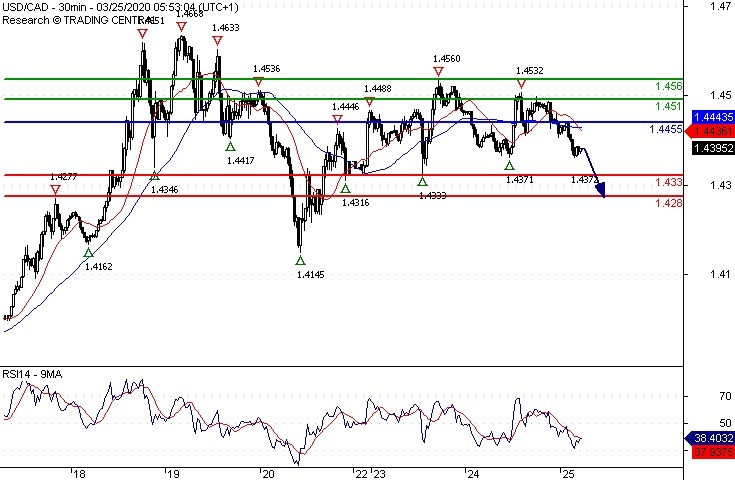
Task: Select the red 37.9375 RSI value tag
Action: coord(713,452)
